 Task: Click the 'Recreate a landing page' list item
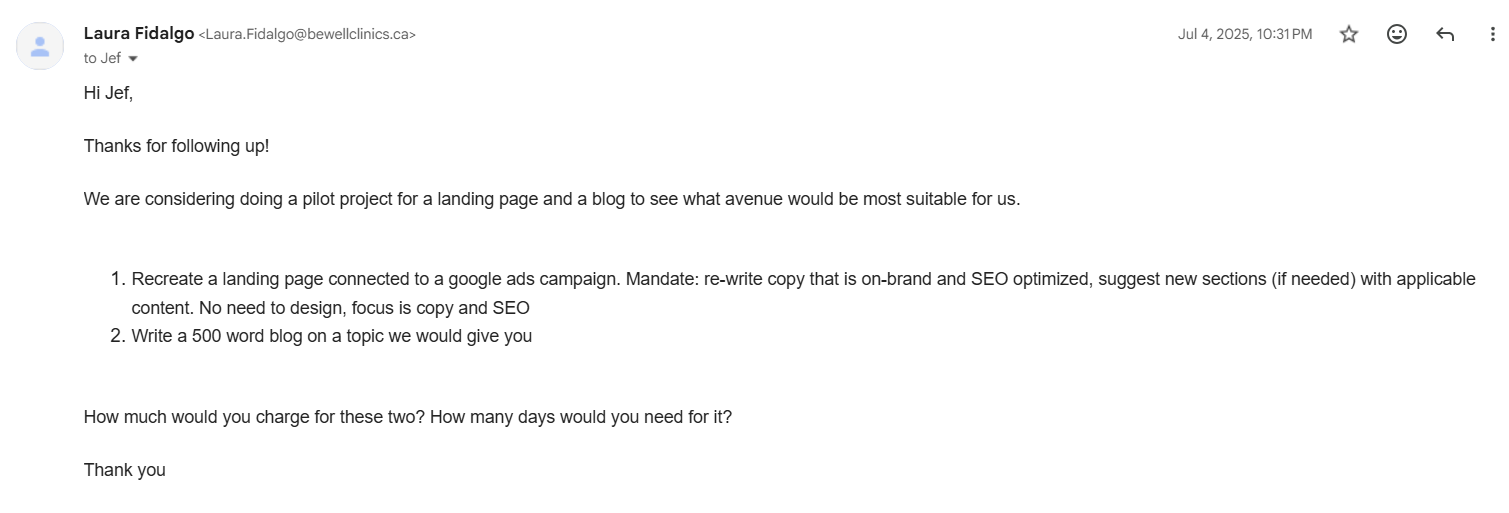pyautogui.click(x=803, y=293)
